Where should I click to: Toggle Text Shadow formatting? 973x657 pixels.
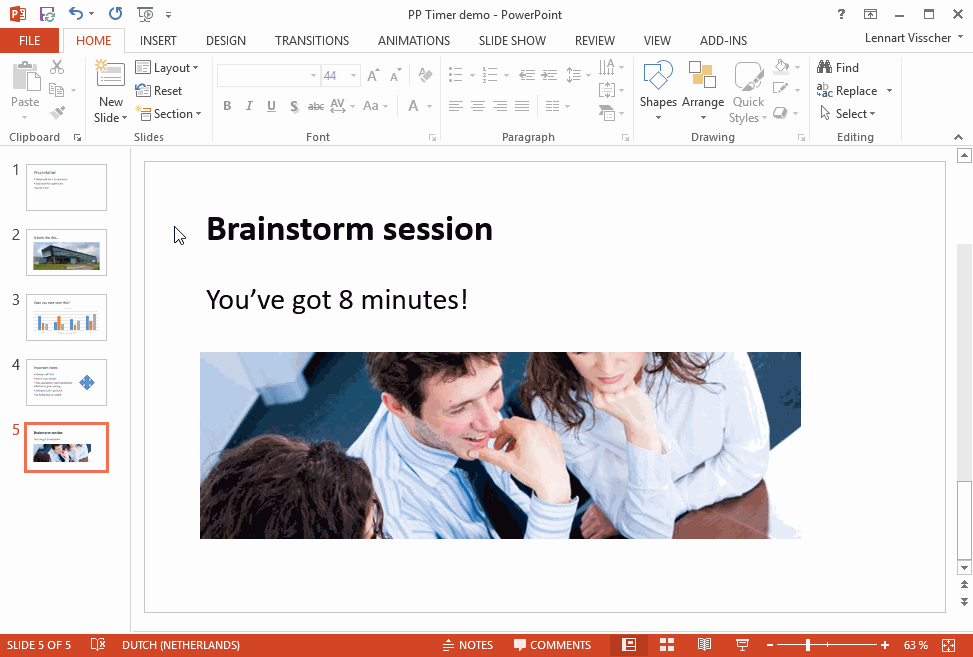tap(294, 106)
